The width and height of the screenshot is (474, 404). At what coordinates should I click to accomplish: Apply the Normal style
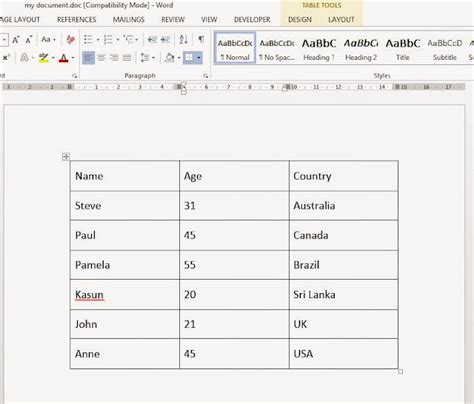click(235, 48)
